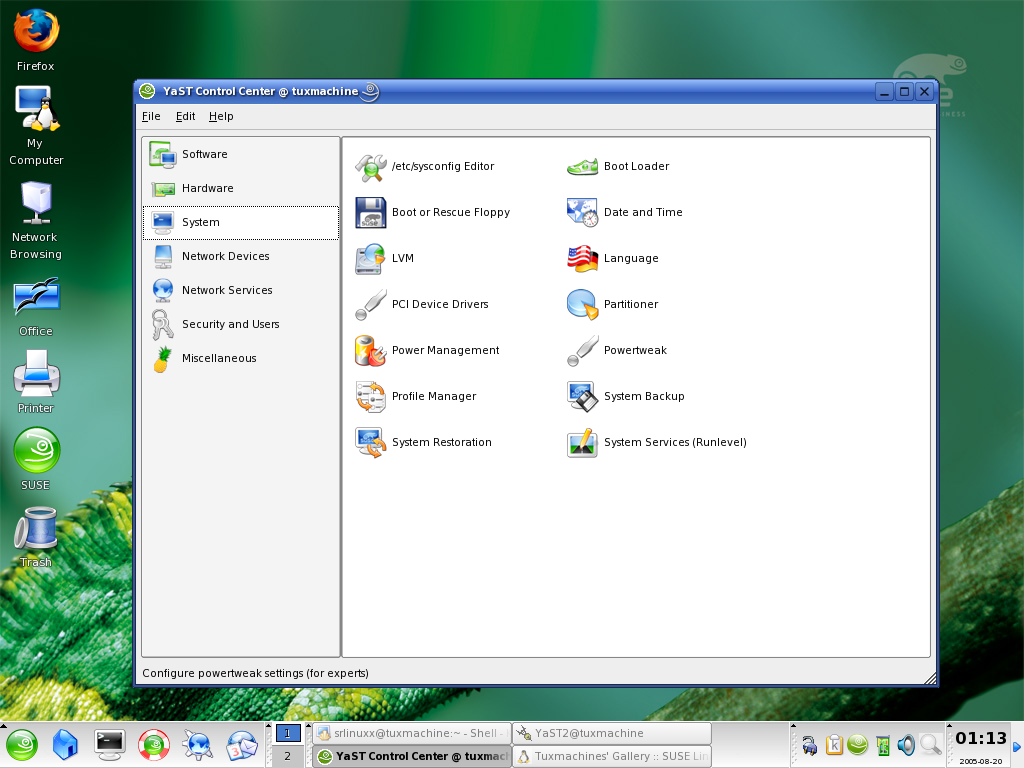Switch to YaST Control Center taskbar entry
The height and width of the screenshot is (768, 1024).
pos(411,756)
